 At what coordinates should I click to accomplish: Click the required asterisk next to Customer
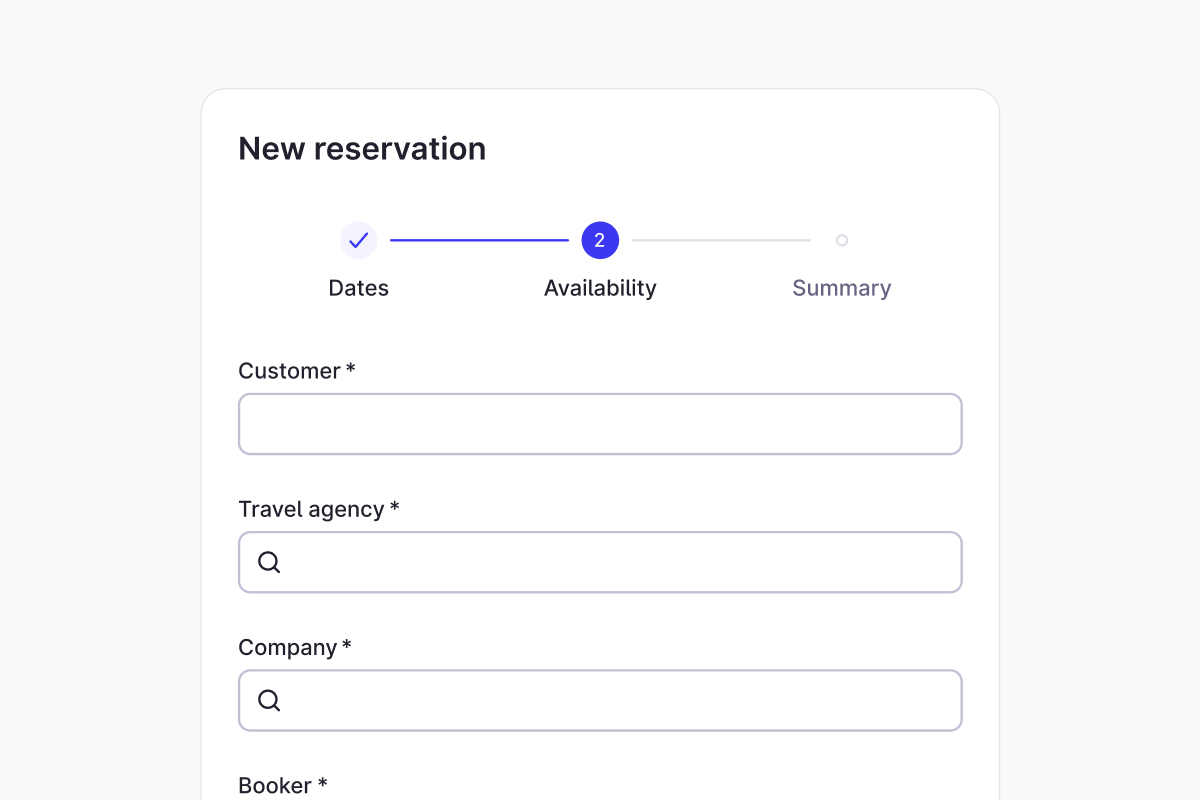tap(351, 370)
